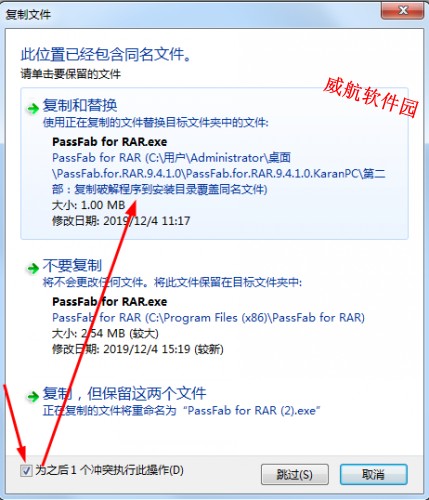
Task: Click the 大小: 1.00 MB detail line
Action: point(89,205)
